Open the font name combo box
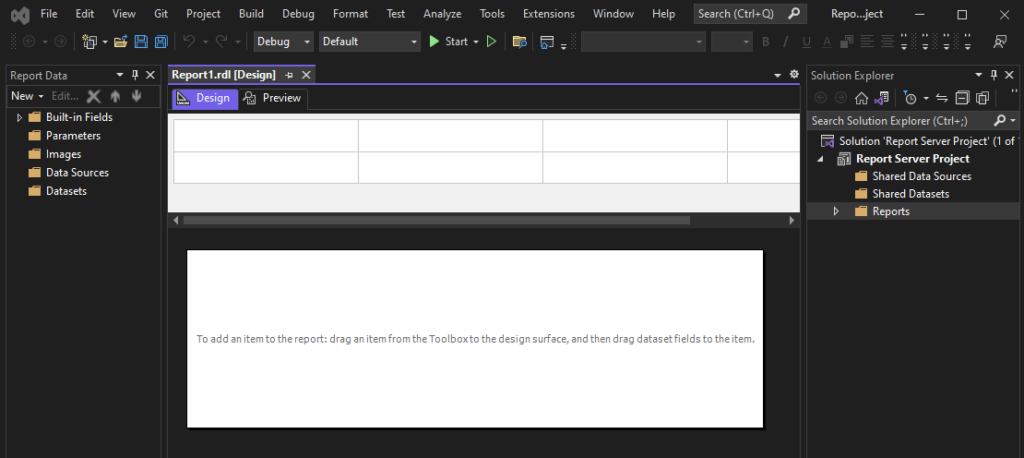1024x458 pixels. tap(643, 41)
